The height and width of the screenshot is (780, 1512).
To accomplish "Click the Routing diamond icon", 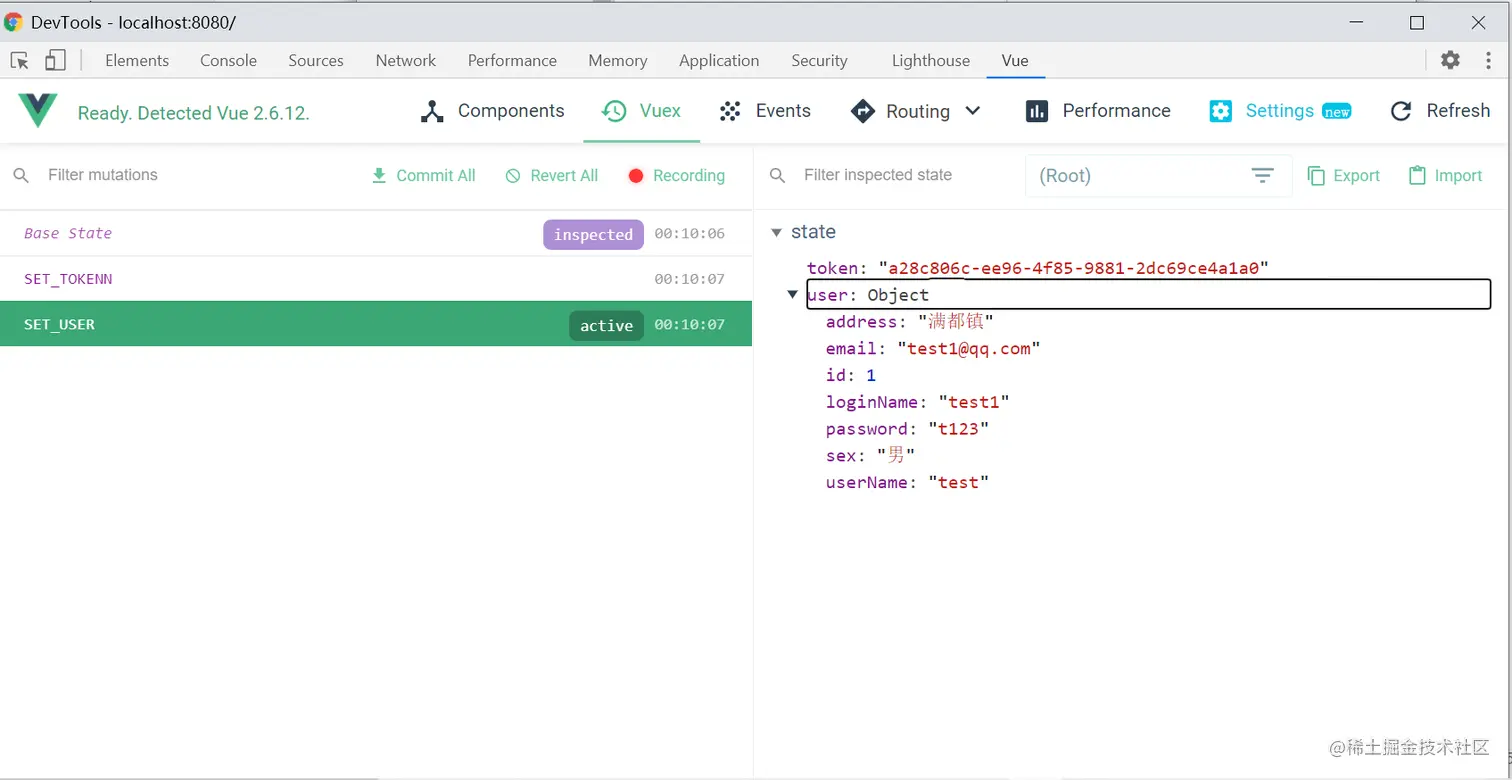I will [862, 111].
